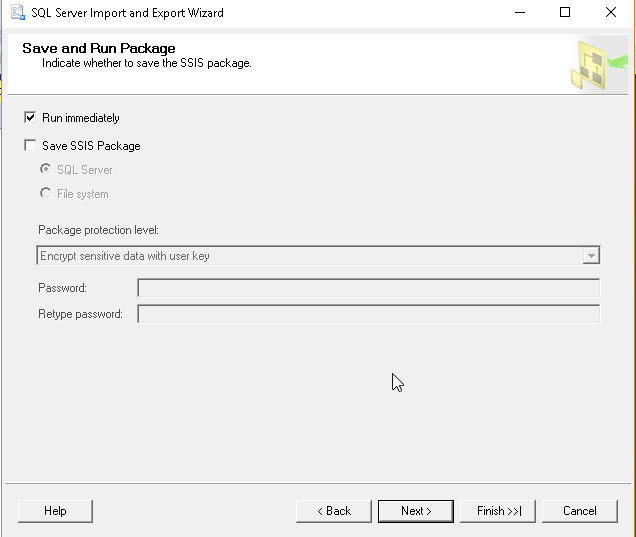Focus the Retype password field
This screenshot has width=636, height=537.
(369, 314)
